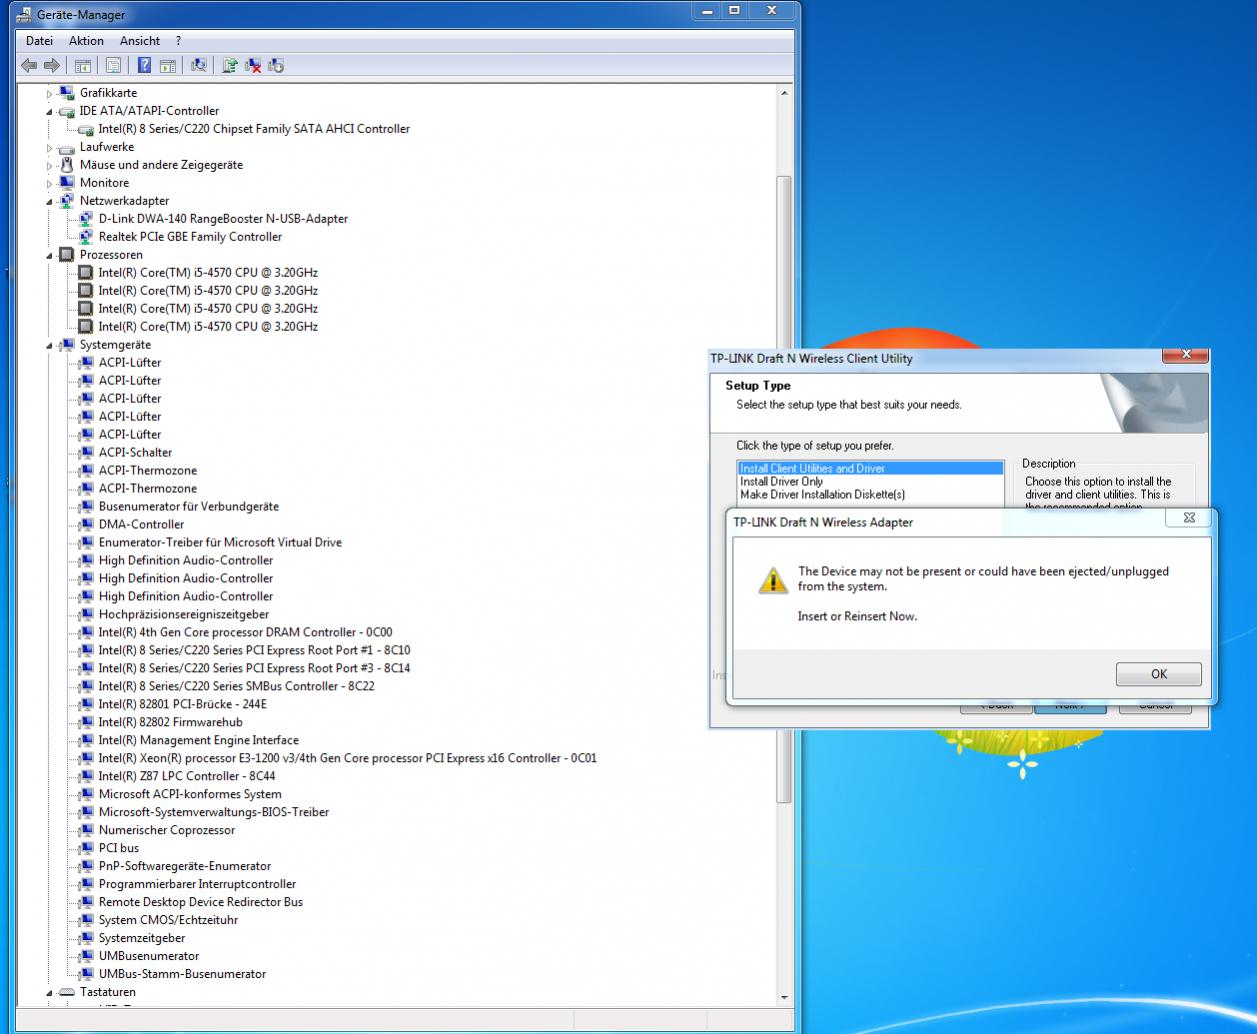
Task: Click the yellow warning icon in dialog
Action: click(x=772, y=580)
